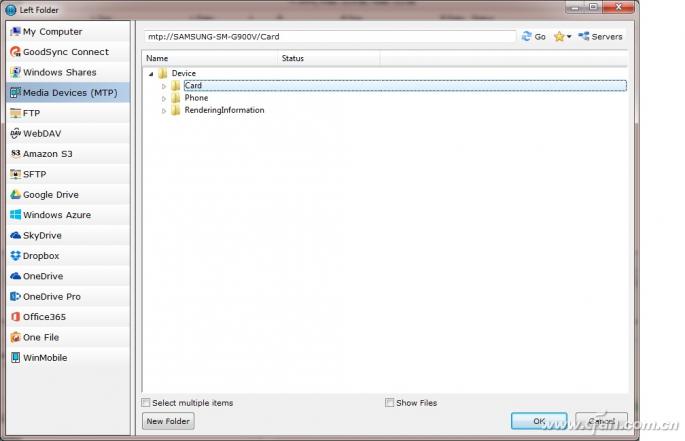Toggle the Show Files checkbox
This screenshot has width=685, height=441.
[390, 403]
